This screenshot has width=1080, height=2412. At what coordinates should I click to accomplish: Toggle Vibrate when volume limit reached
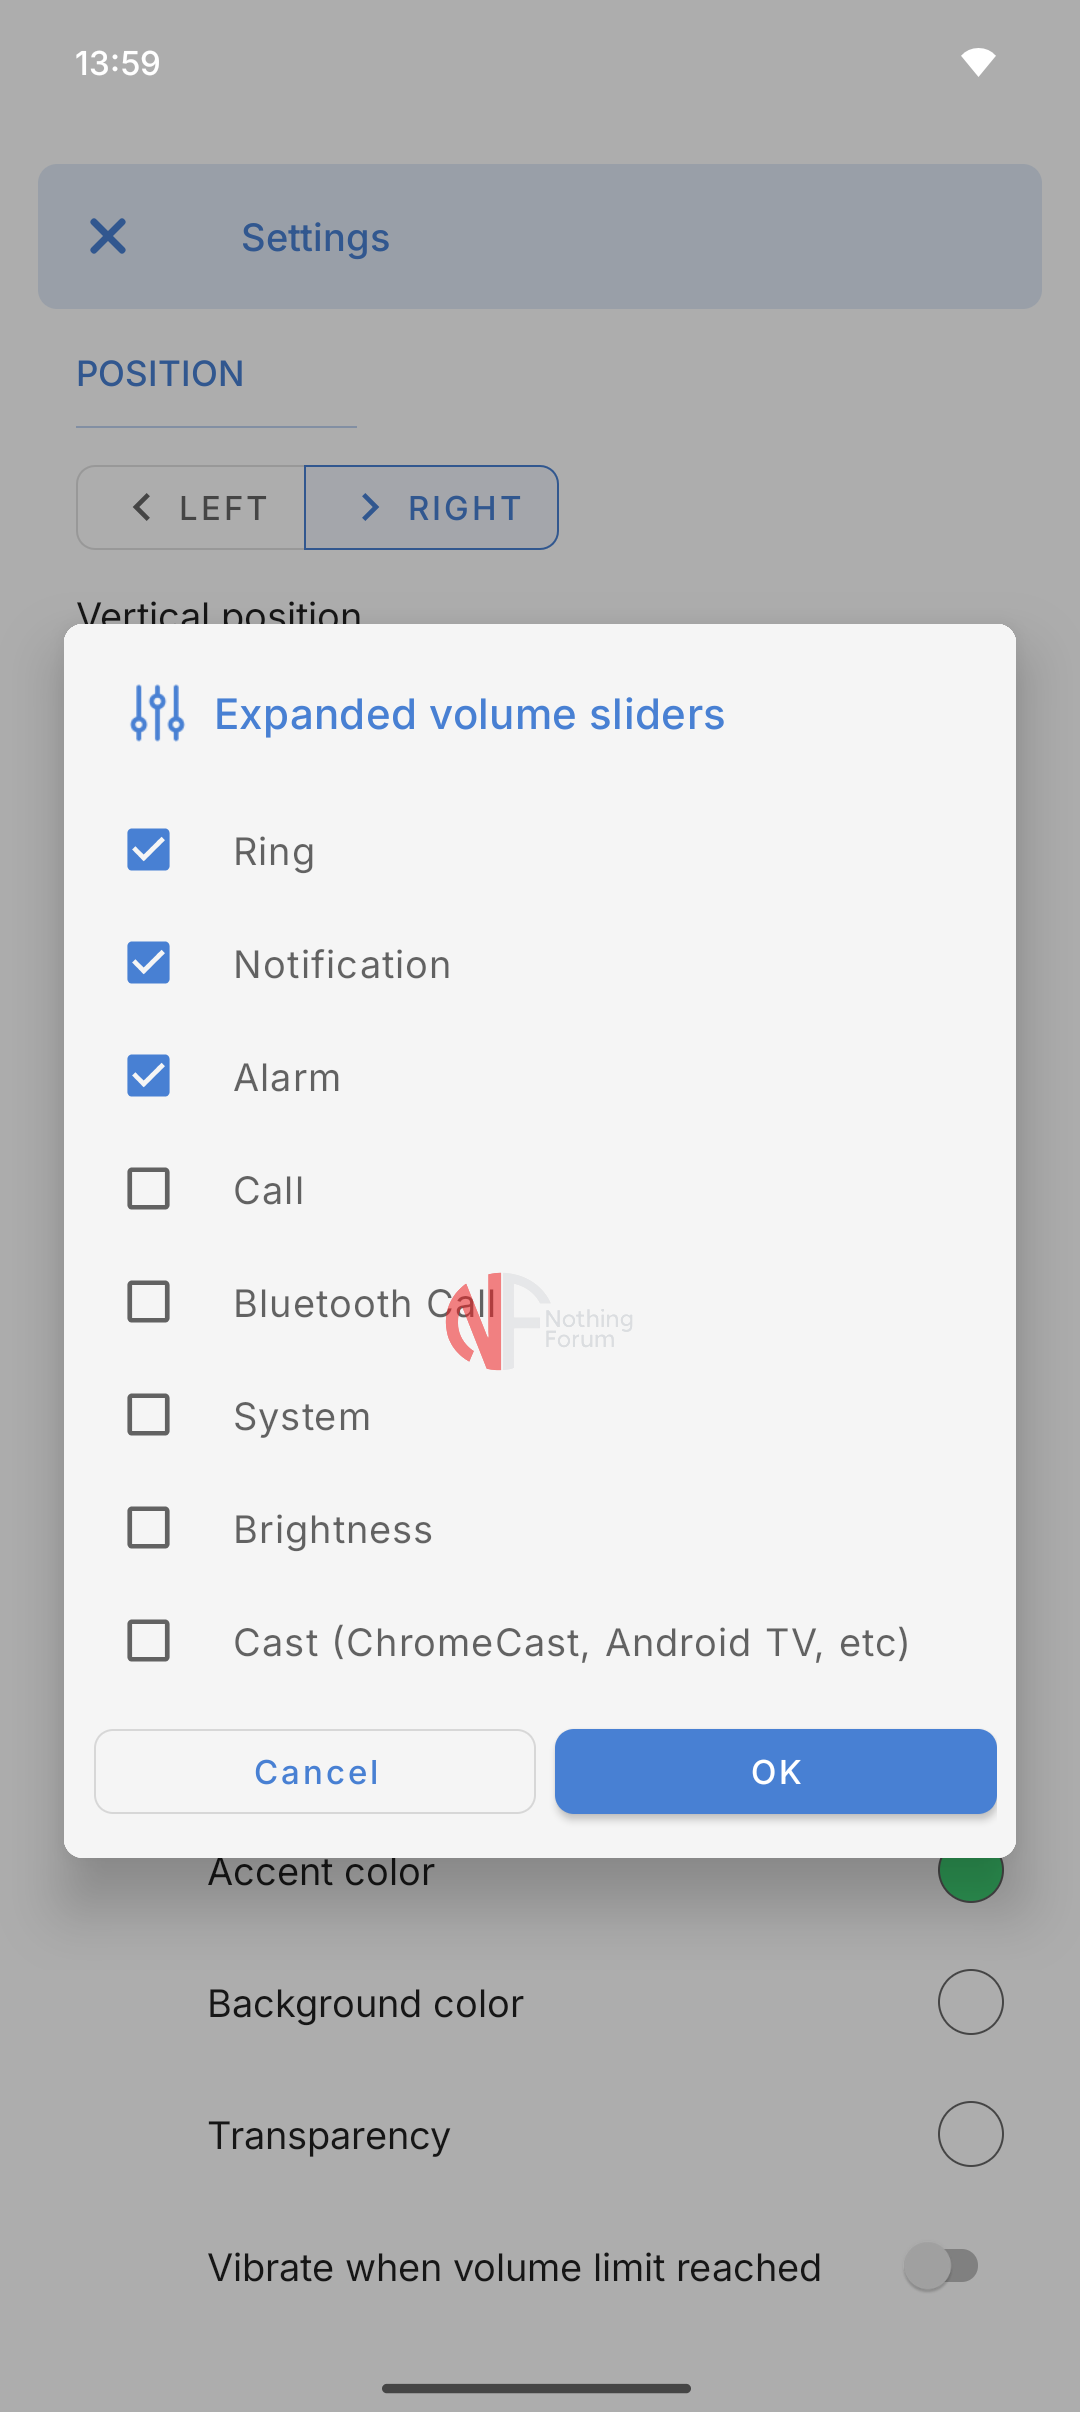pyautogui.click(x=941, y=2266)
